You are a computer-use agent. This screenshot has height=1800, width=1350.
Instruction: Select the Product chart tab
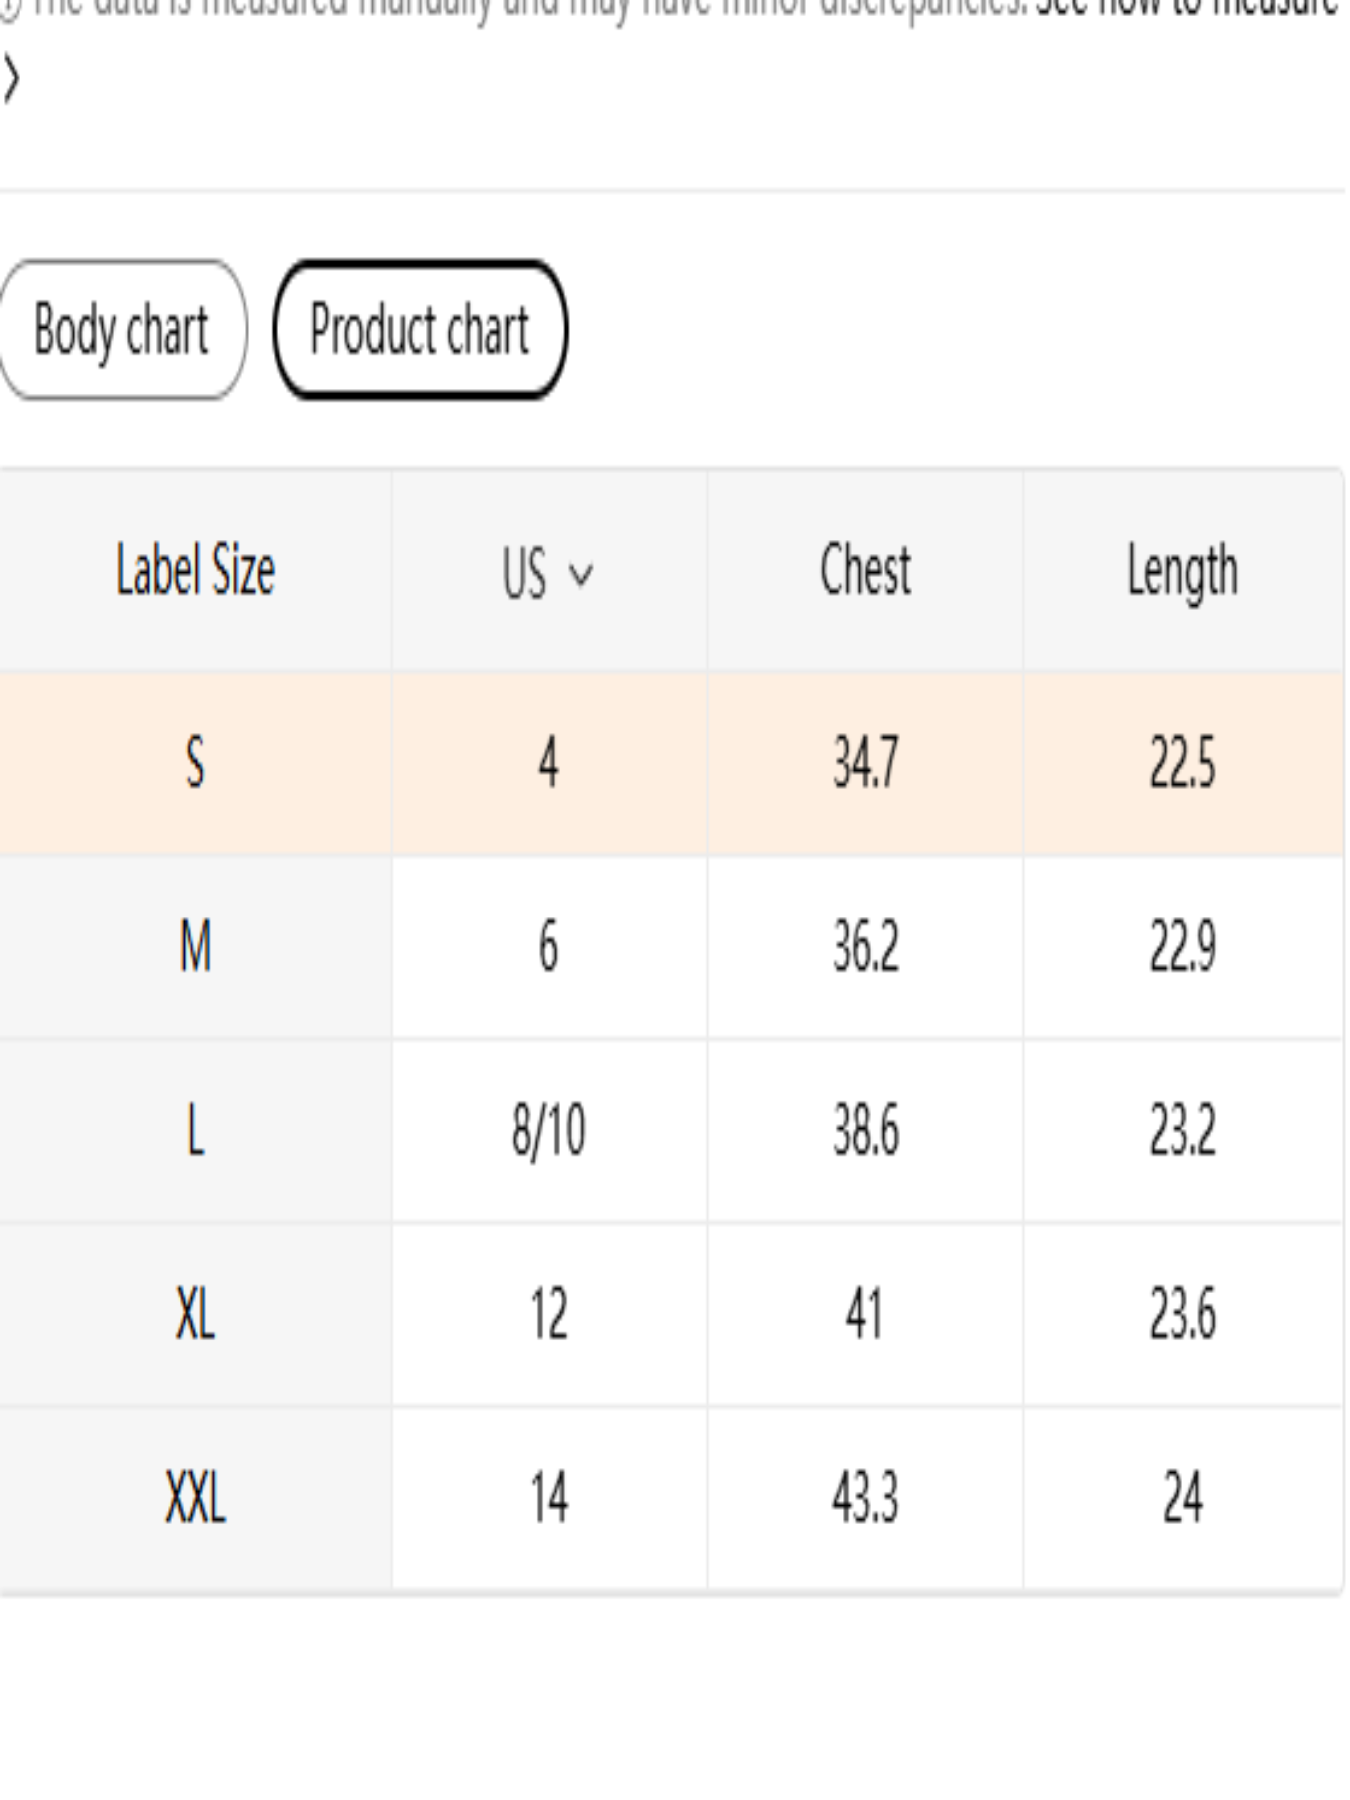(x=419, y=330)
